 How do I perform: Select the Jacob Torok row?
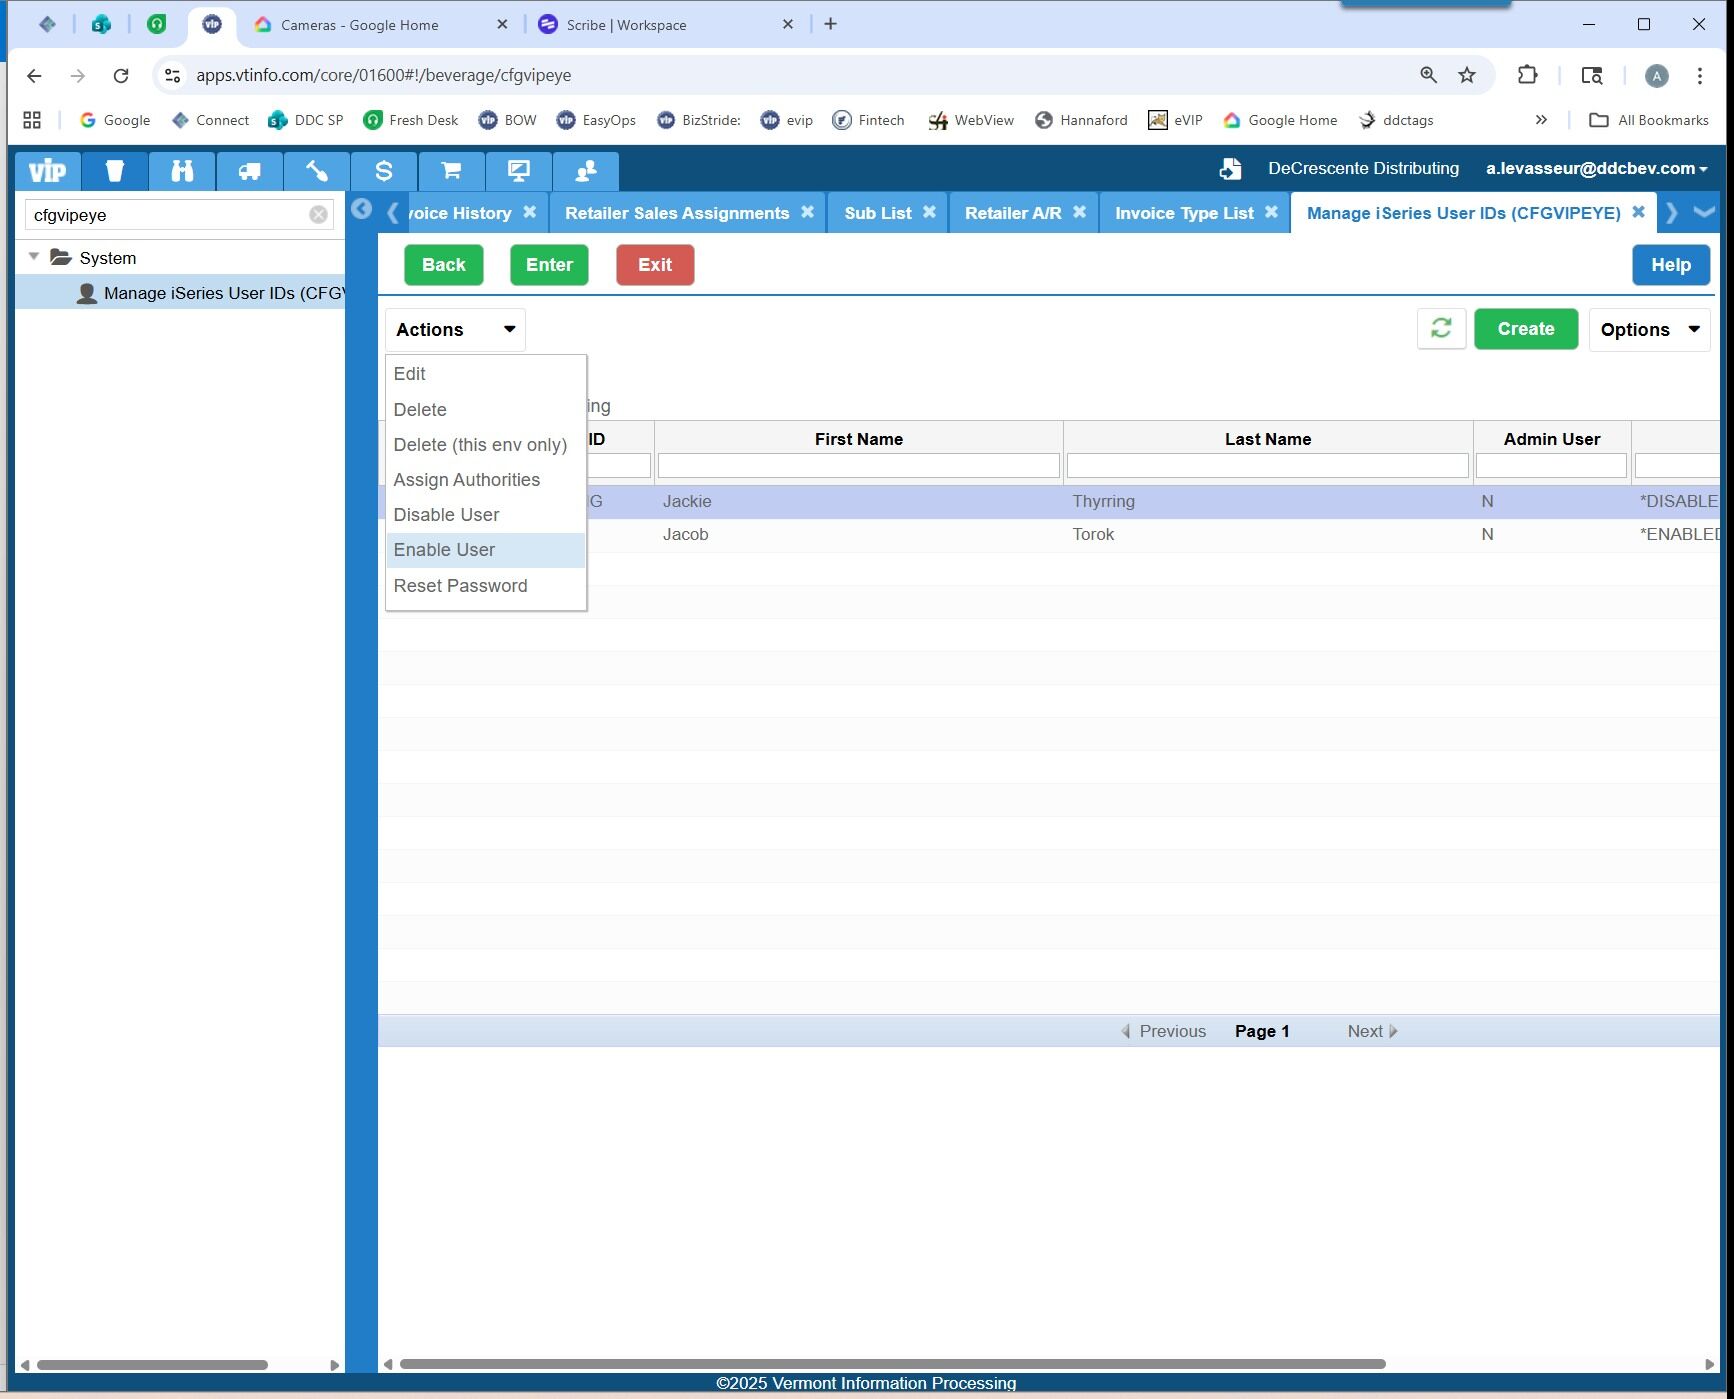1050,535
